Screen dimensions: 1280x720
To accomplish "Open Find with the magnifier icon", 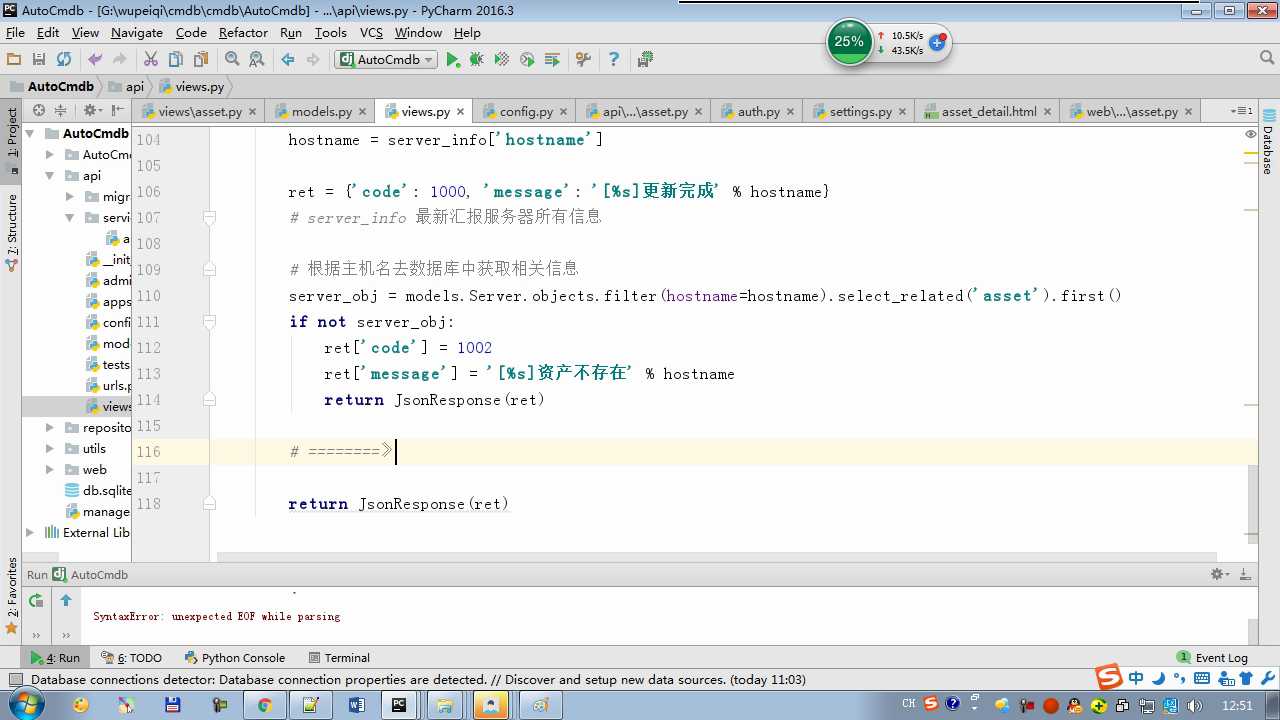I will click(x=232, y=59).
